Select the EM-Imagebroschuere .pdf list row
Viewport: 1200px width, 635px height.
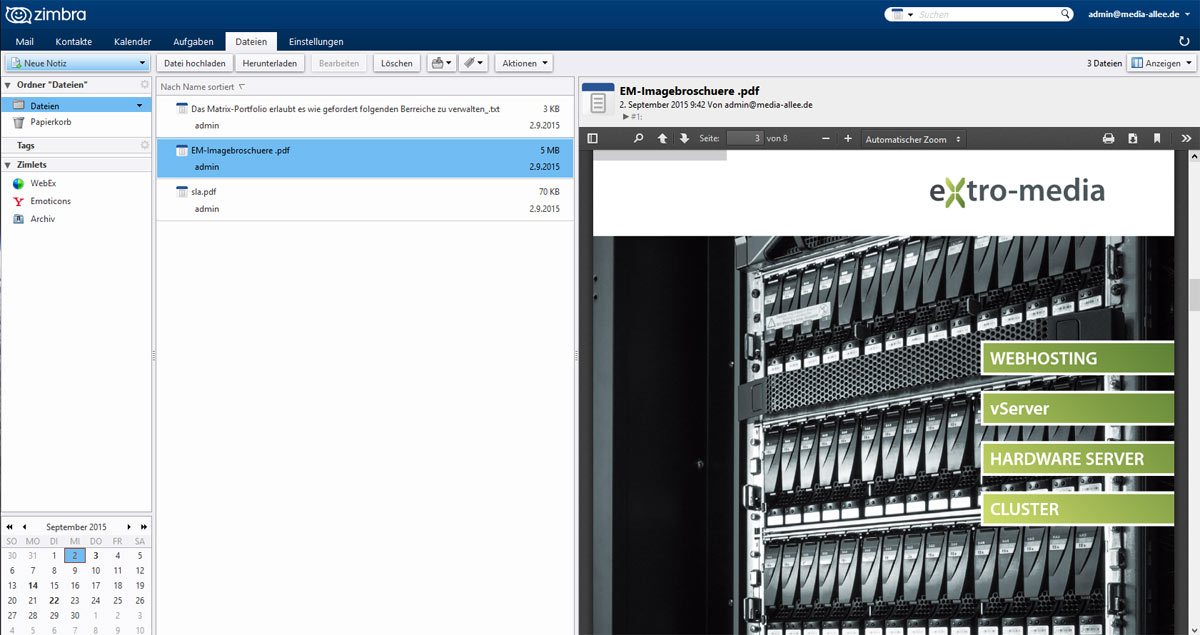pos(366,158)
